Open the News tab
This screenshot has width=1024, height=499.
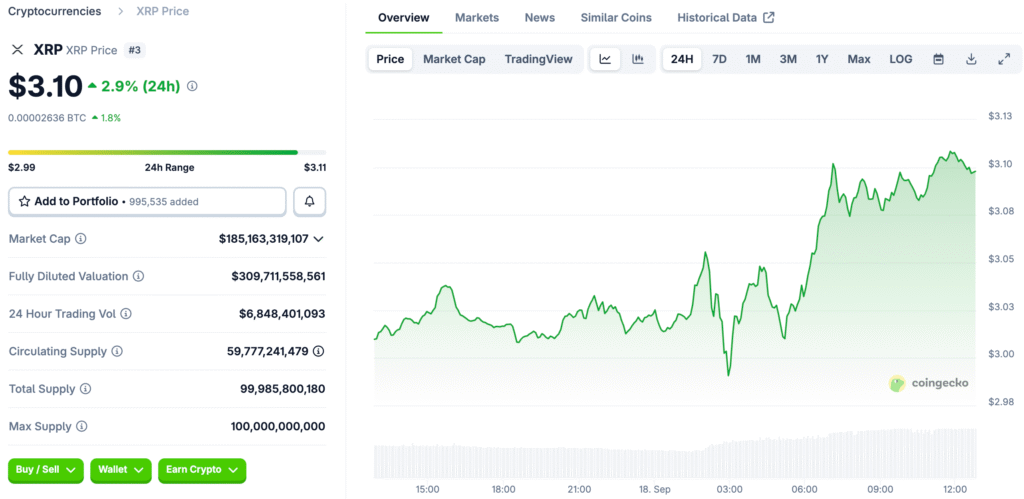click(x=539, y=18)
